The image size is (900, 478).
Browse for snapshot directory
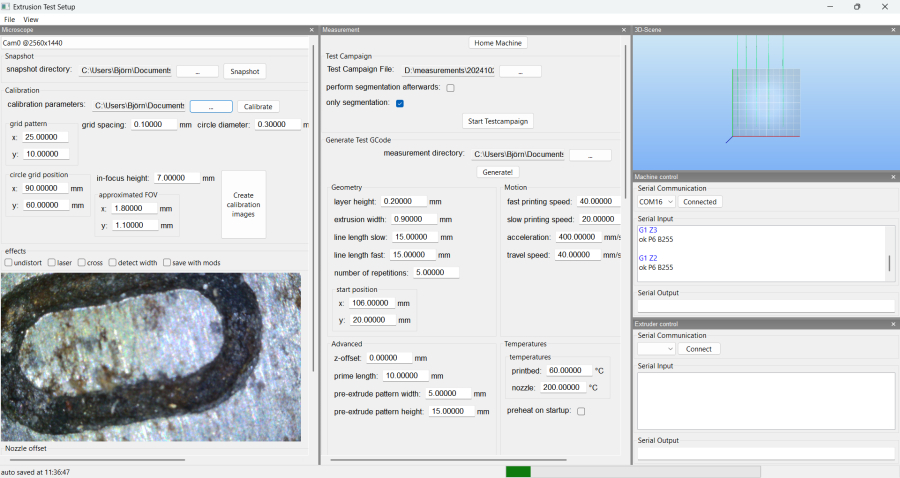click(197, 71)
